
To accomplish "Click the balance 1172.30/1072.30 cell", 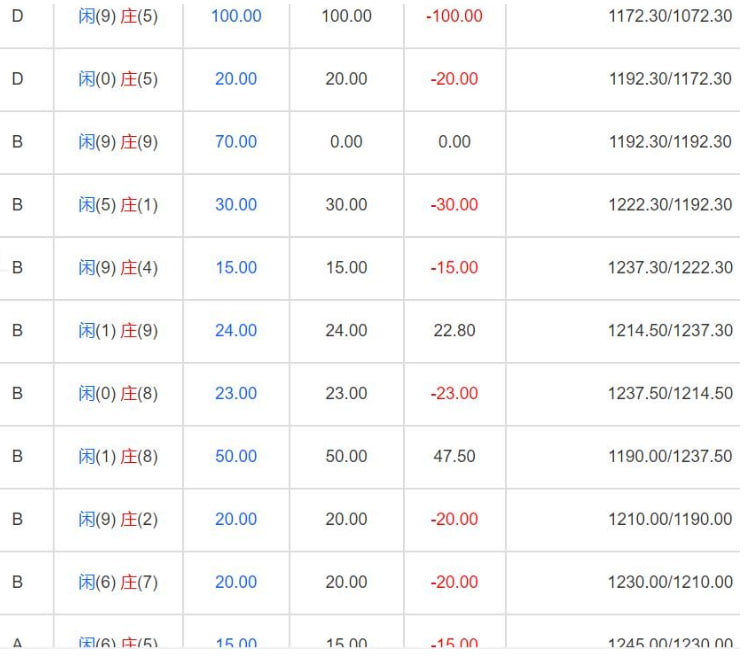I will [x=670, y=16].
